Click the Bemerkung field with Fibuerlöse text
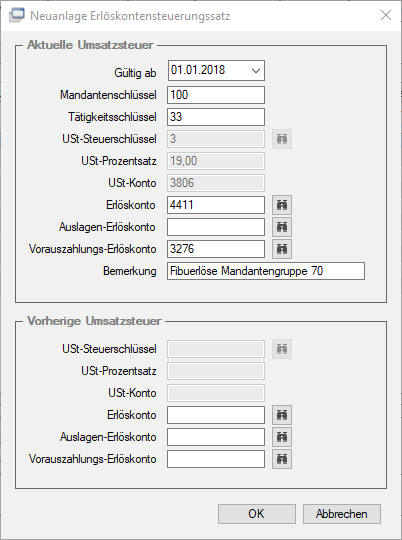This screenshot has width=402, height=540. (x=266, y=271)
